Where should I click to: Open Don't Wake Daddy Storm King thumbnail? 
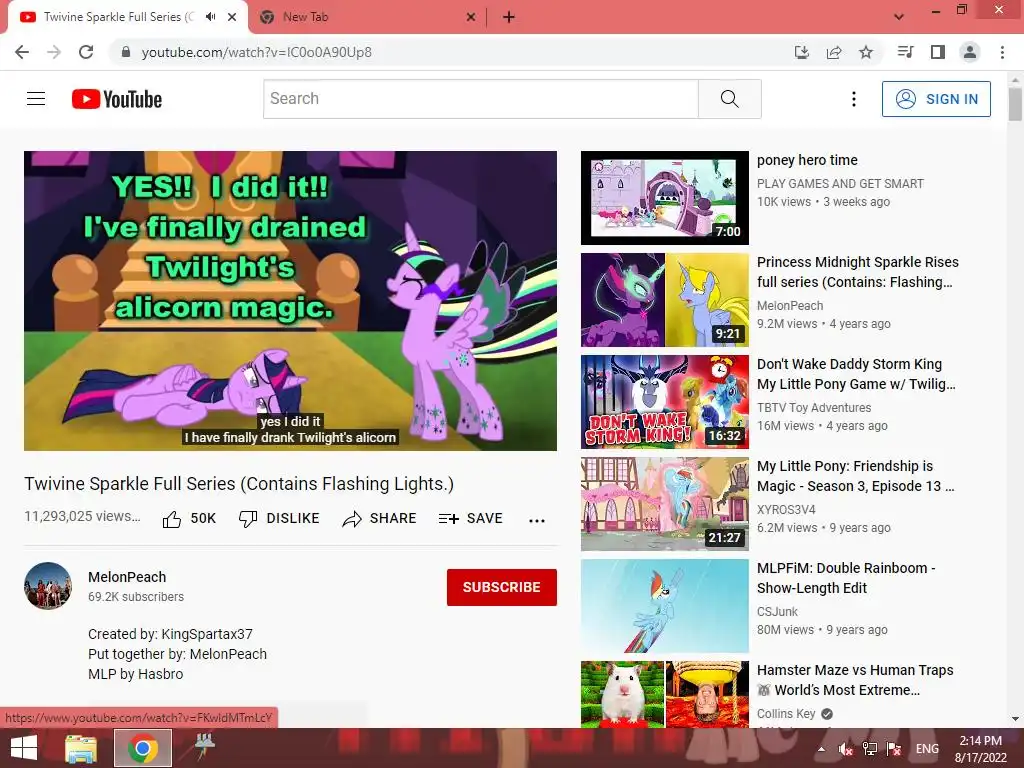665,402
